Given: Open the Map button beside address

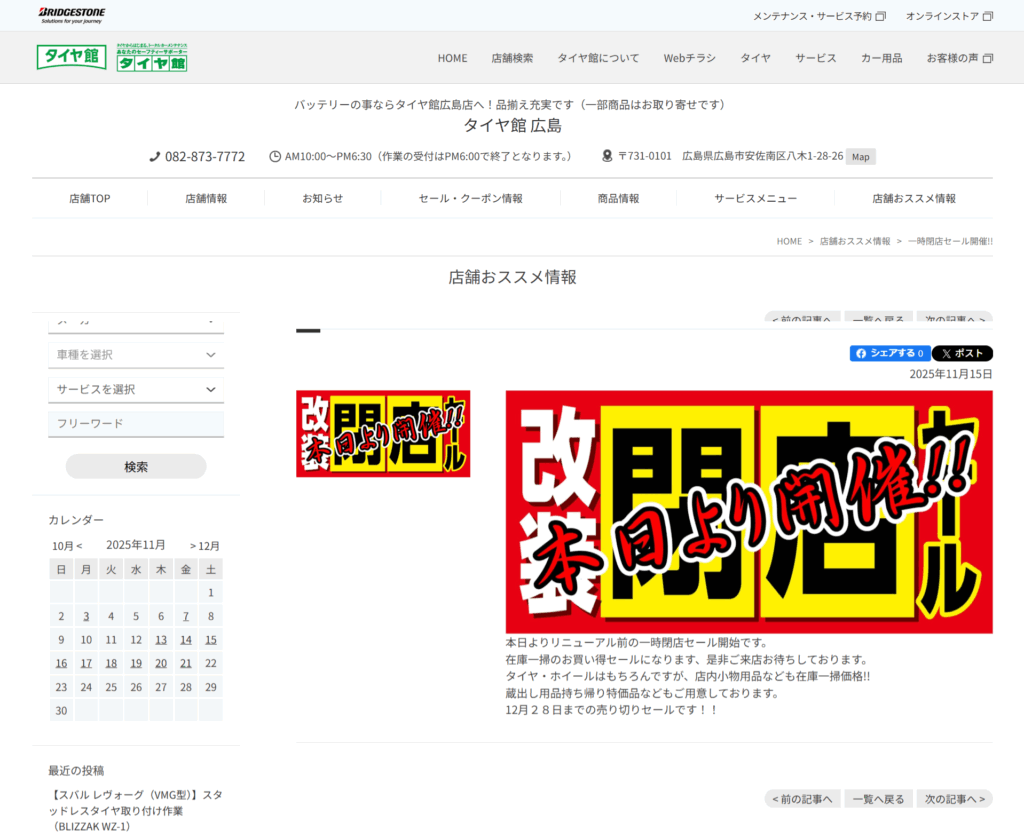Looking at the screenshot, I should point(860,156).
